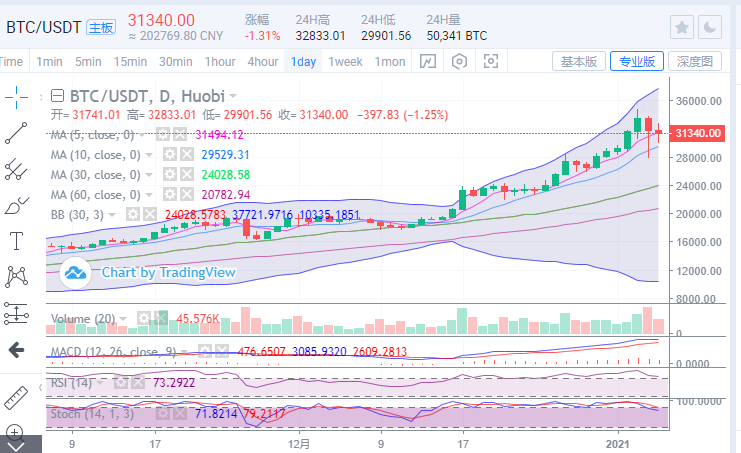Switch to 30min timeframe

click(x=175, y=61)
